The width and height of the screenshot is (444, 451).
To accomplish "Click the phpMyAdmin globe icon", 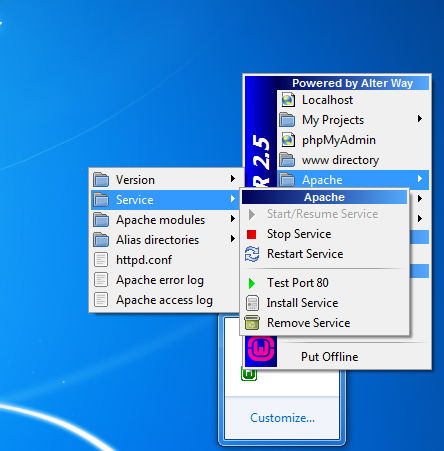I will coord(288,140).
